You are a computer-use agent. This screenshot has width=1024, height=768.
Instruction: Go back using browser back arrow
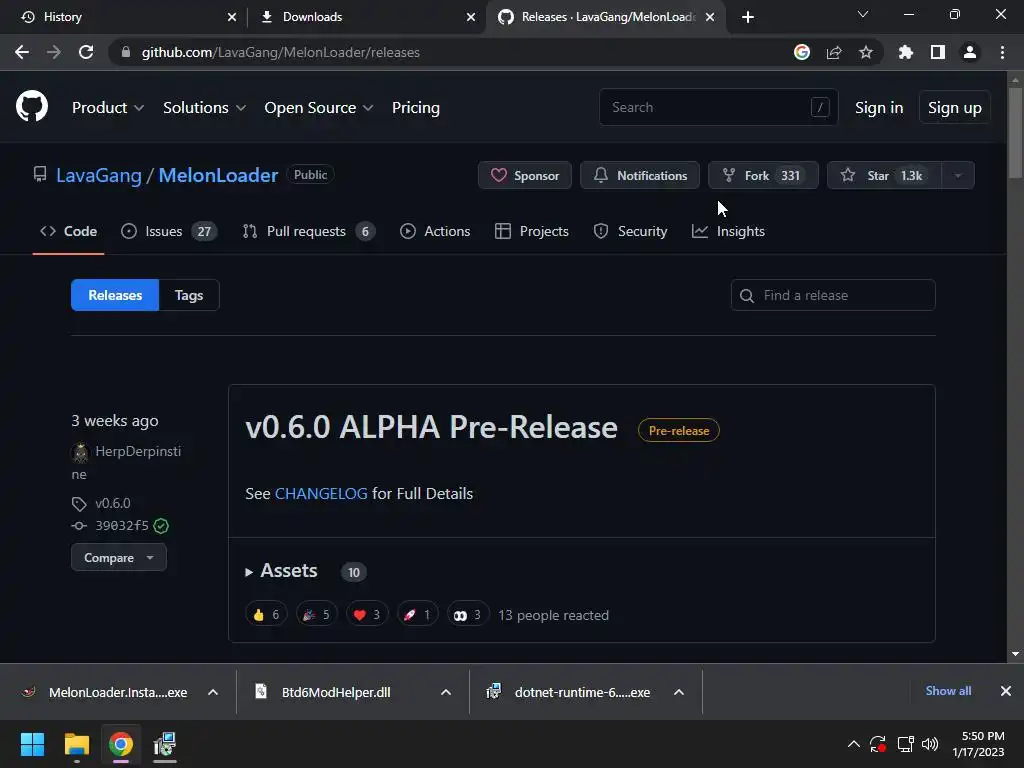(x=22, y=52)
